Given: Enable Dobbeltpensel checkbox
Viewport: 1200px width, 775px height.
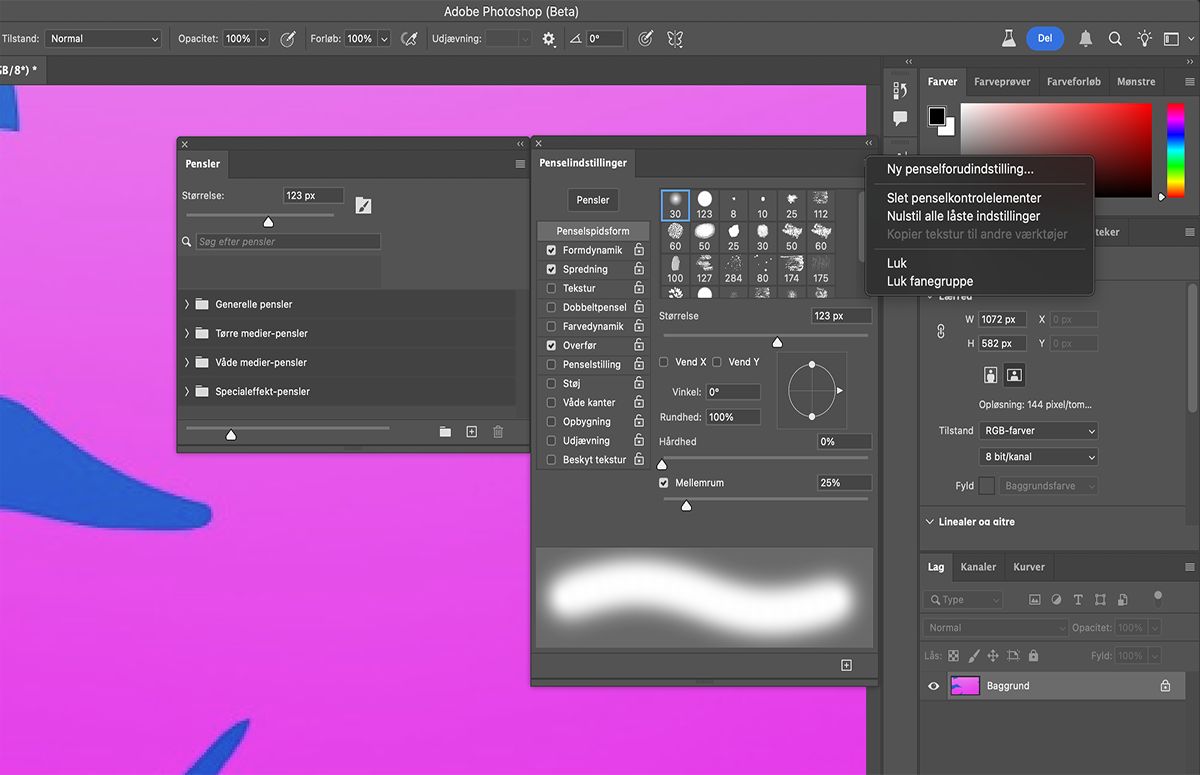Looking at the screenshot, I should [x=551, y=307].
